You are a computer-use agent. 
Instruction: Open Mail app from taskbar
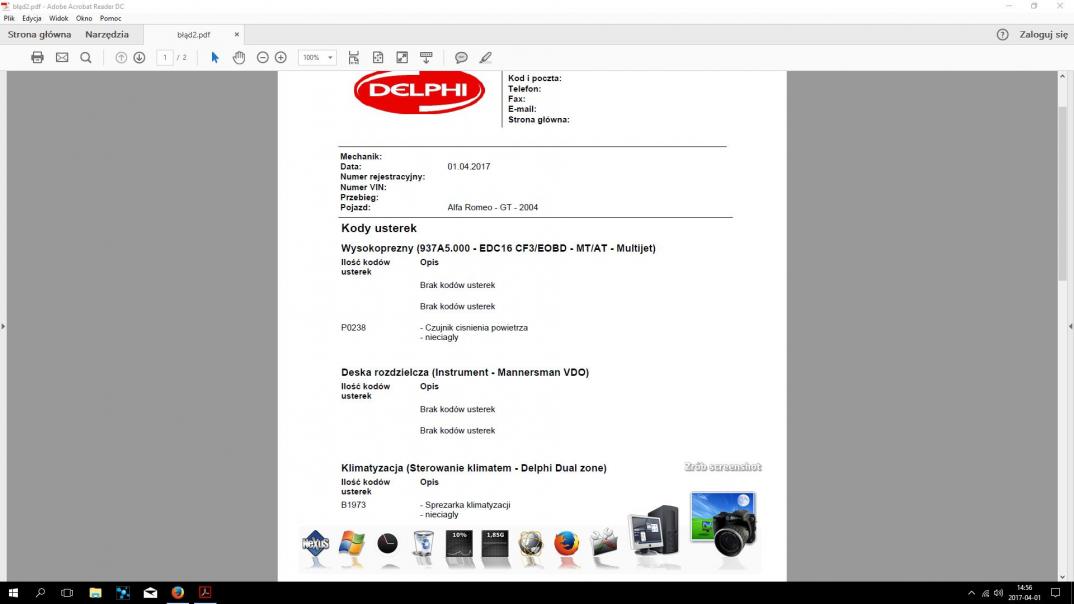click(x=150, y=593)
